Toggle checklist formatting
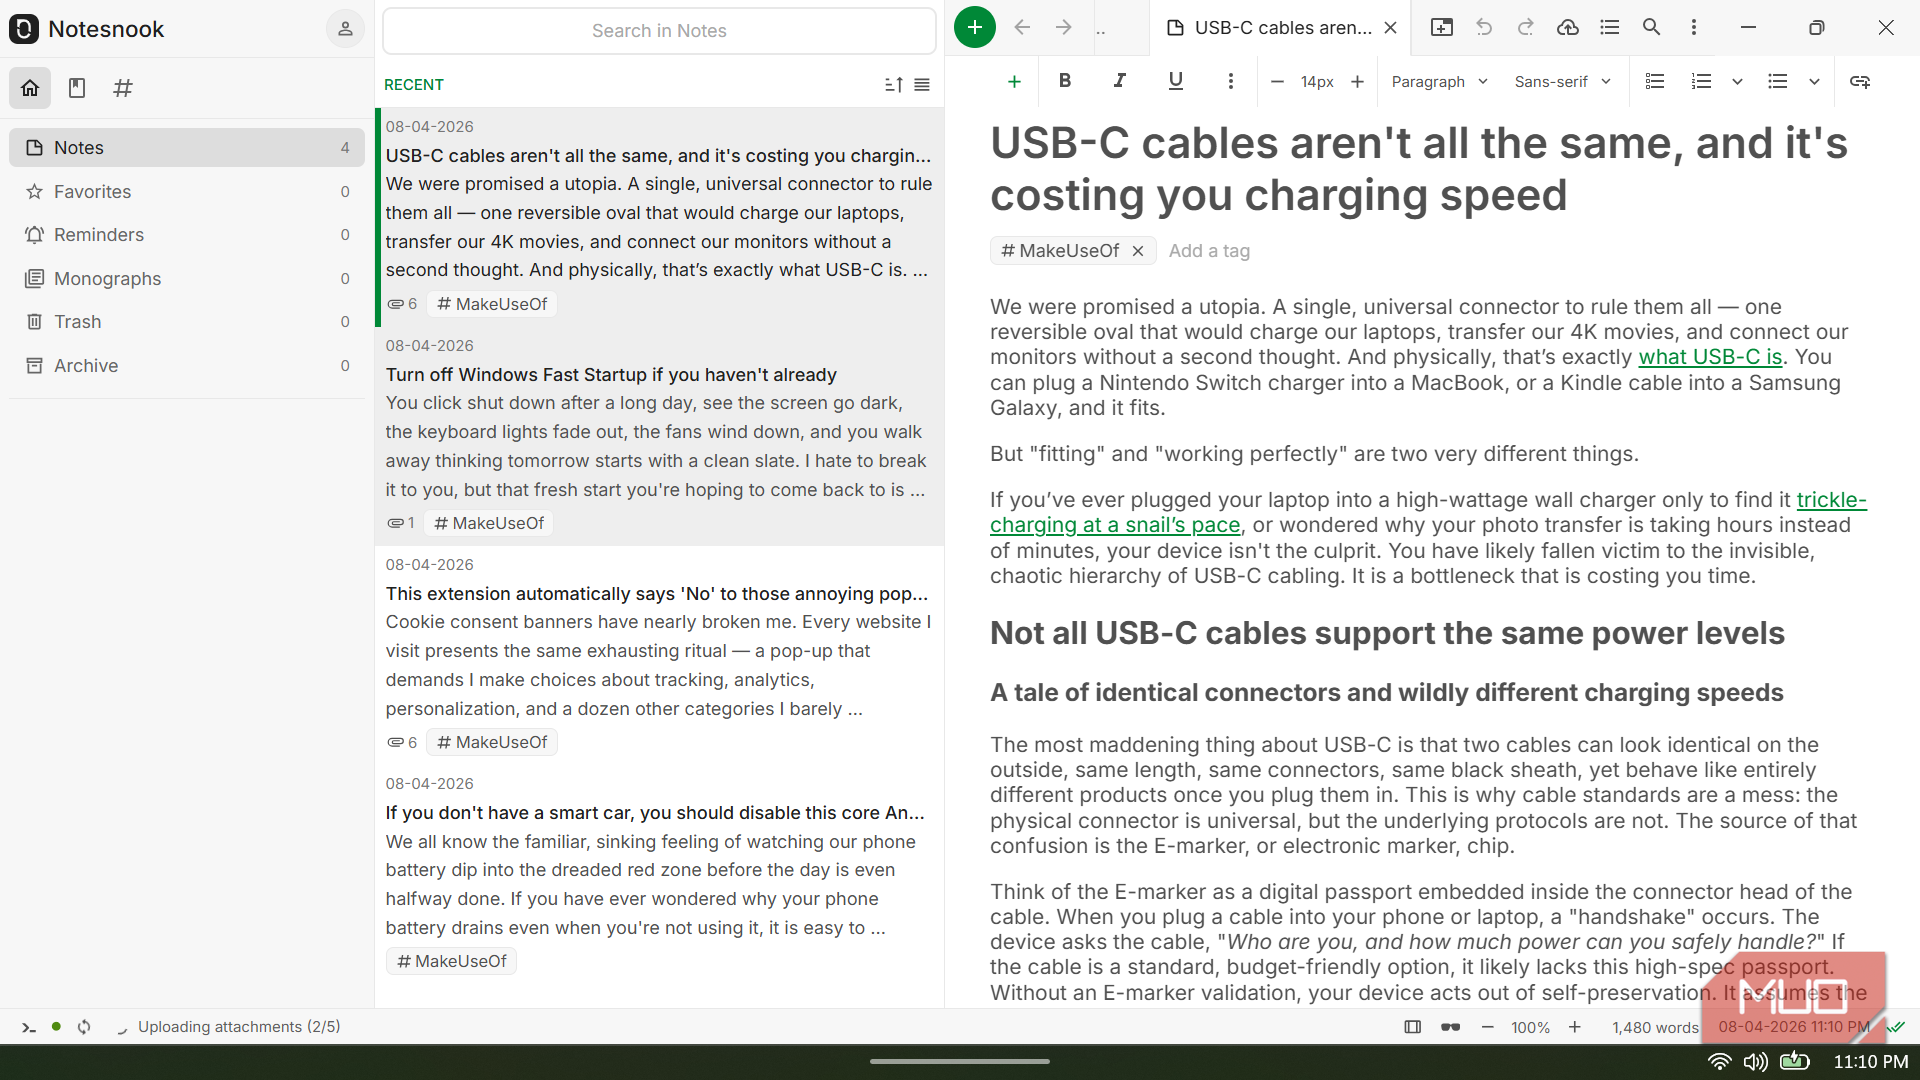This screenshot has height=1080, width=1920. (x=1655, y=81)
